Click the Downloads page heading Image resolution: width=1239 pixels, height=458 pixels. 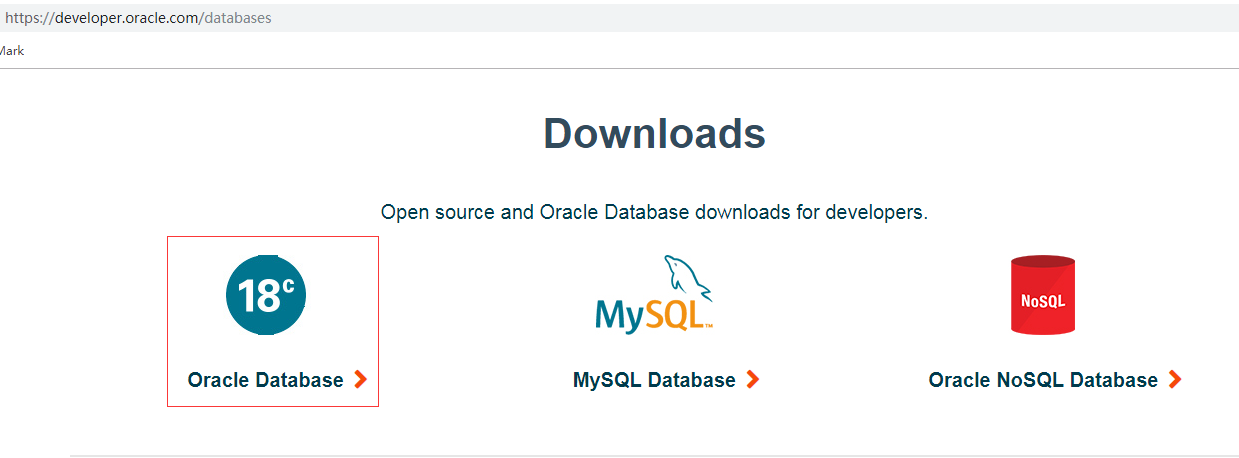[x=654, y=133]
